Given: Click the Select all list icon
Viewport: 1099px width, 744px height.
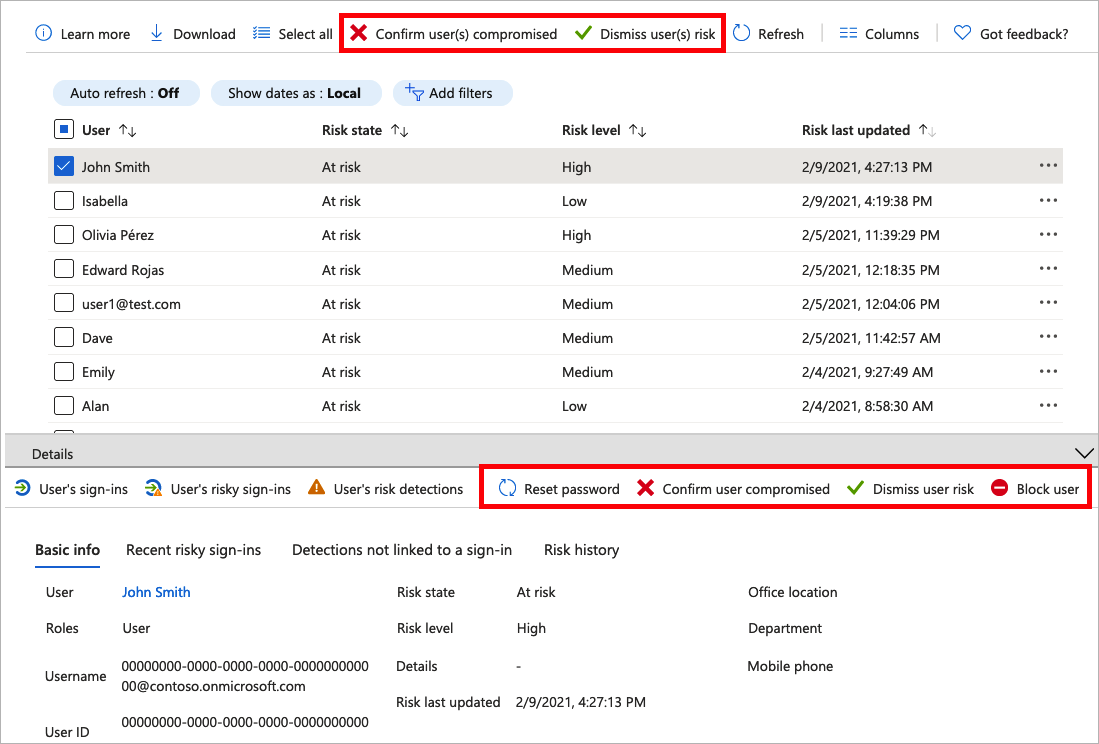Looking at the screenshot, I should (261, 33).
